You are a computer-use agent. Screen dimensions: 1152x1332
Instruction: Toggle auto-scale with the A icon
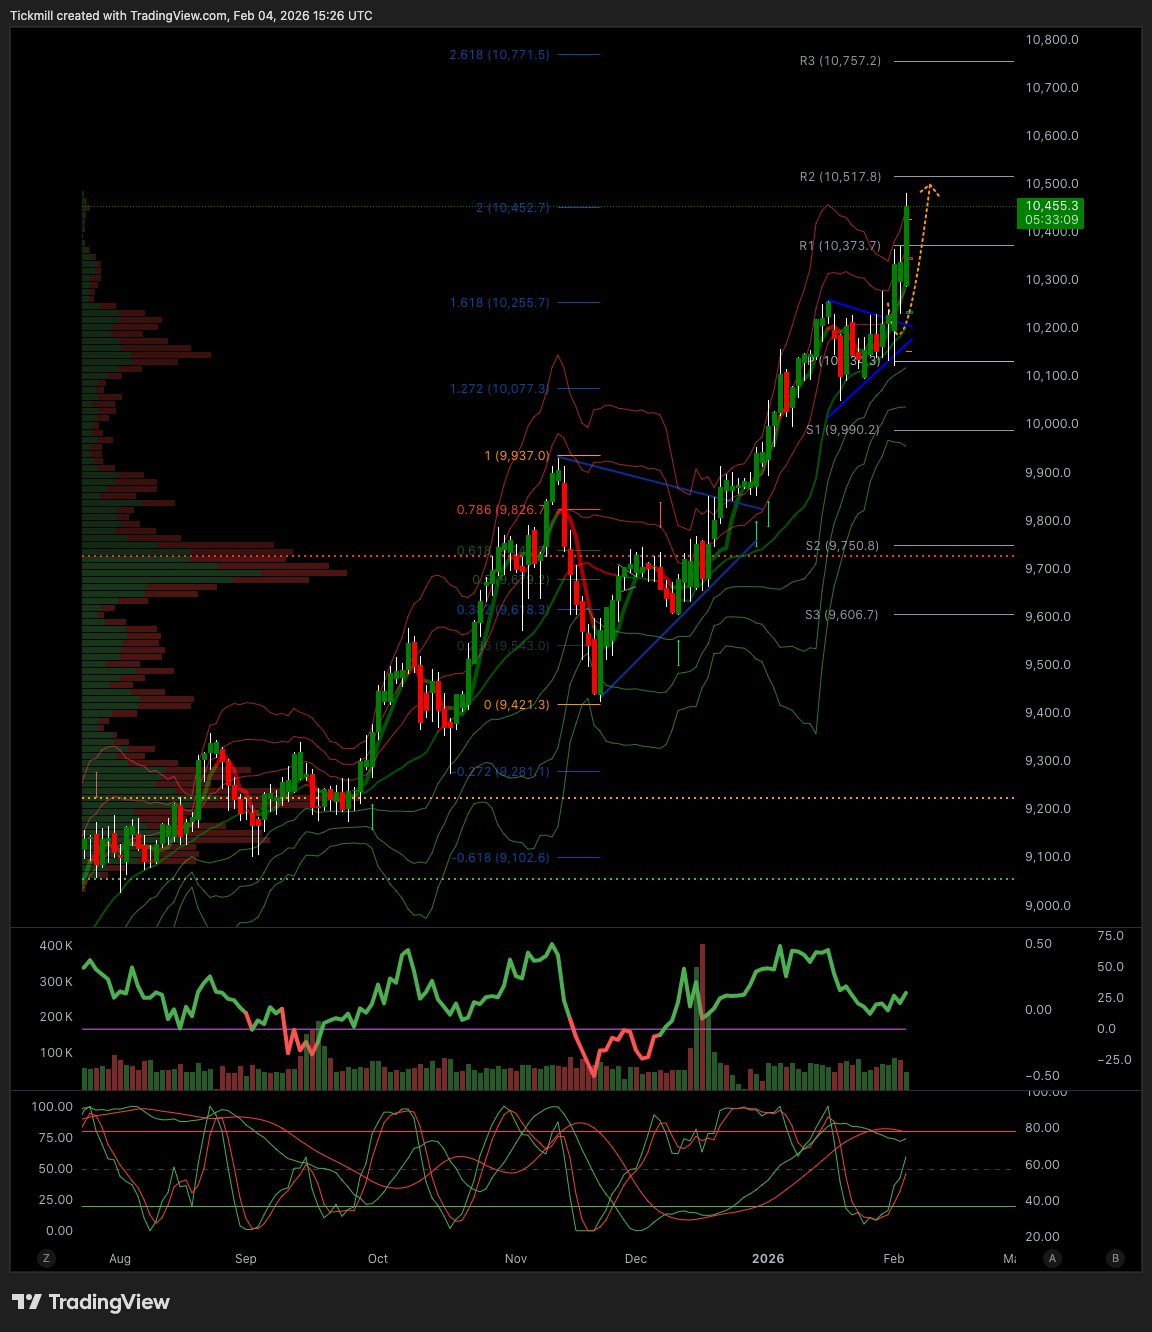[x=1052, y=1259]
